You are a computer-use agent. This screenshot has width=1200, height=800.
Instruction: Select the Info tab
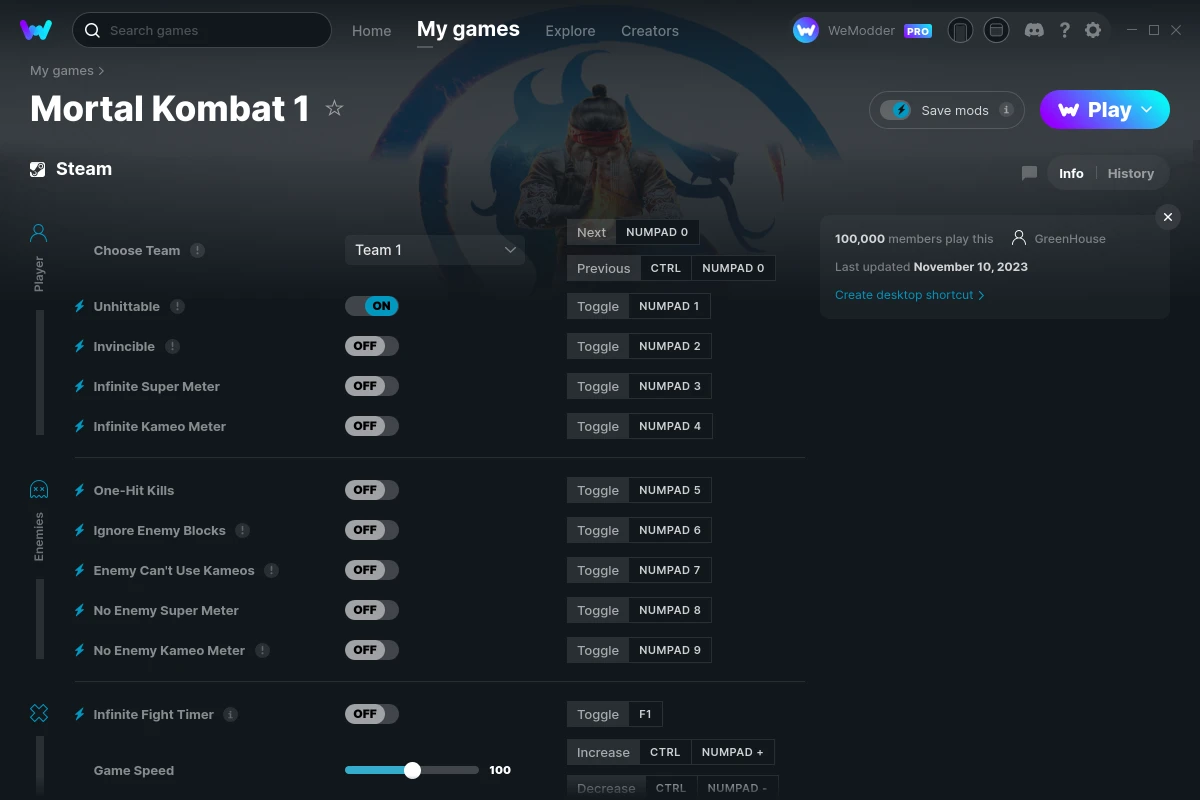(x=1071, y=173)
